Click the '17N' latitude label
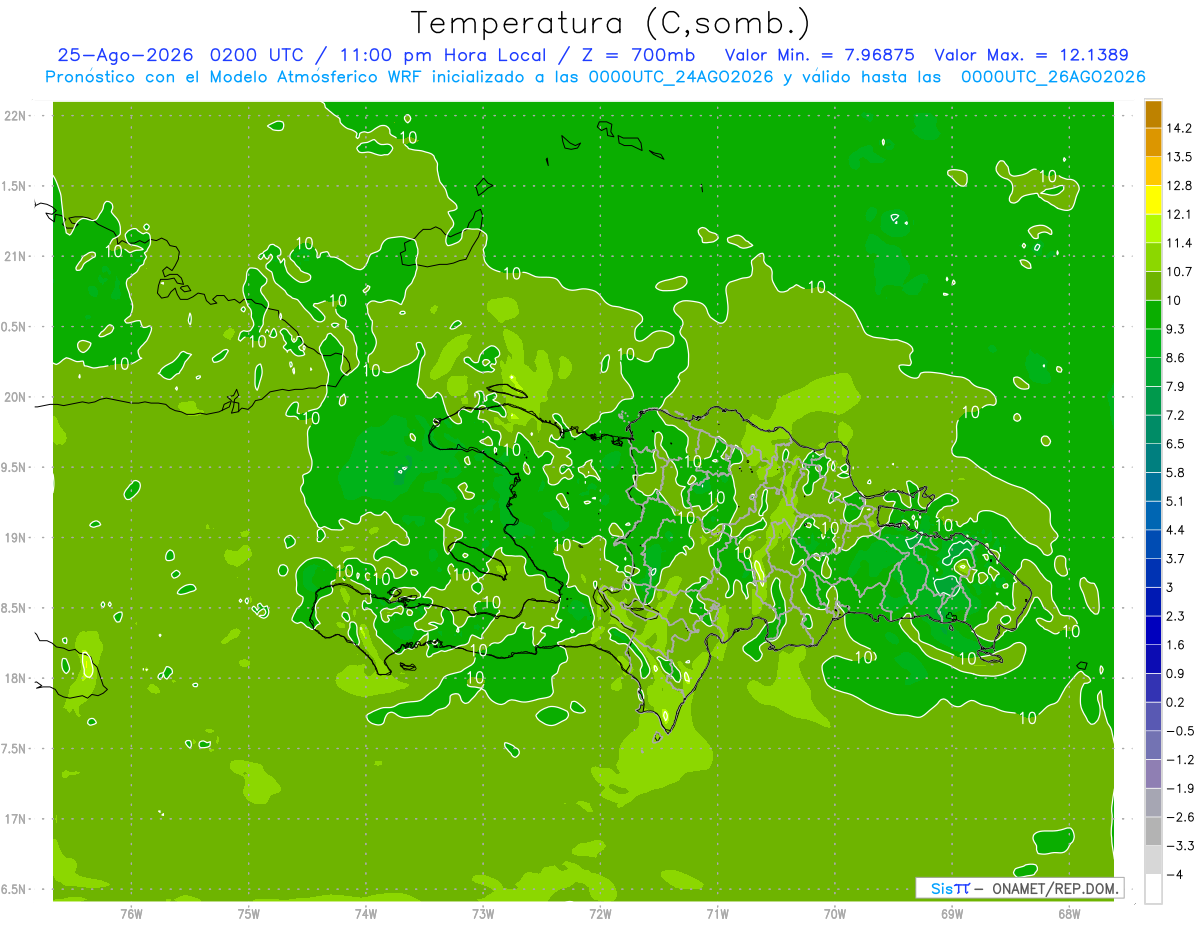The height and width of the screenshot is (927, 1200). (x=14, y=819)
